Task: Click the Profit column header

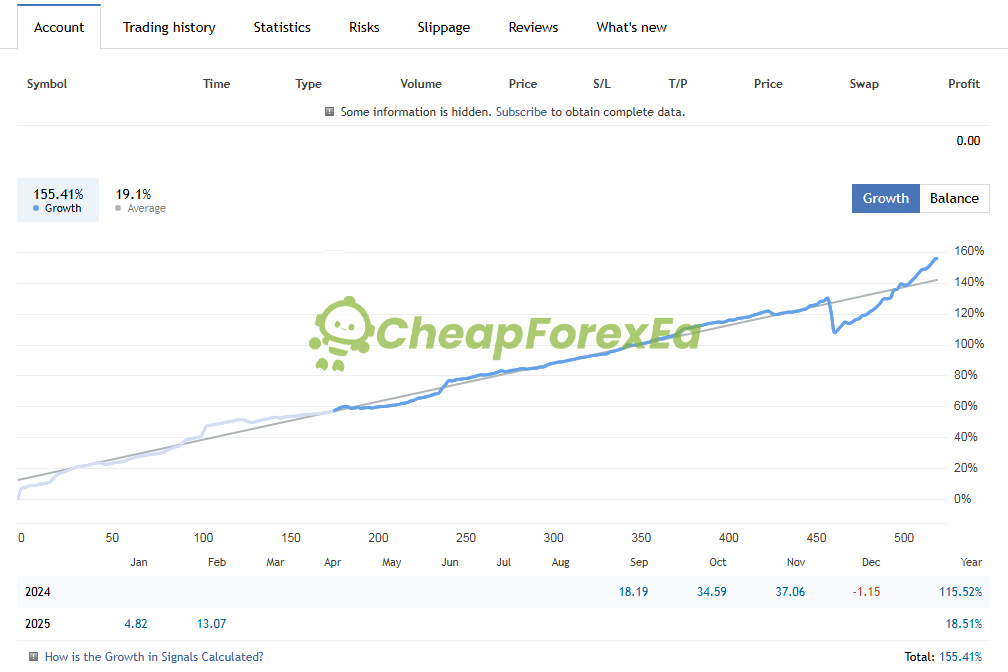Action: tap(964, 84)
